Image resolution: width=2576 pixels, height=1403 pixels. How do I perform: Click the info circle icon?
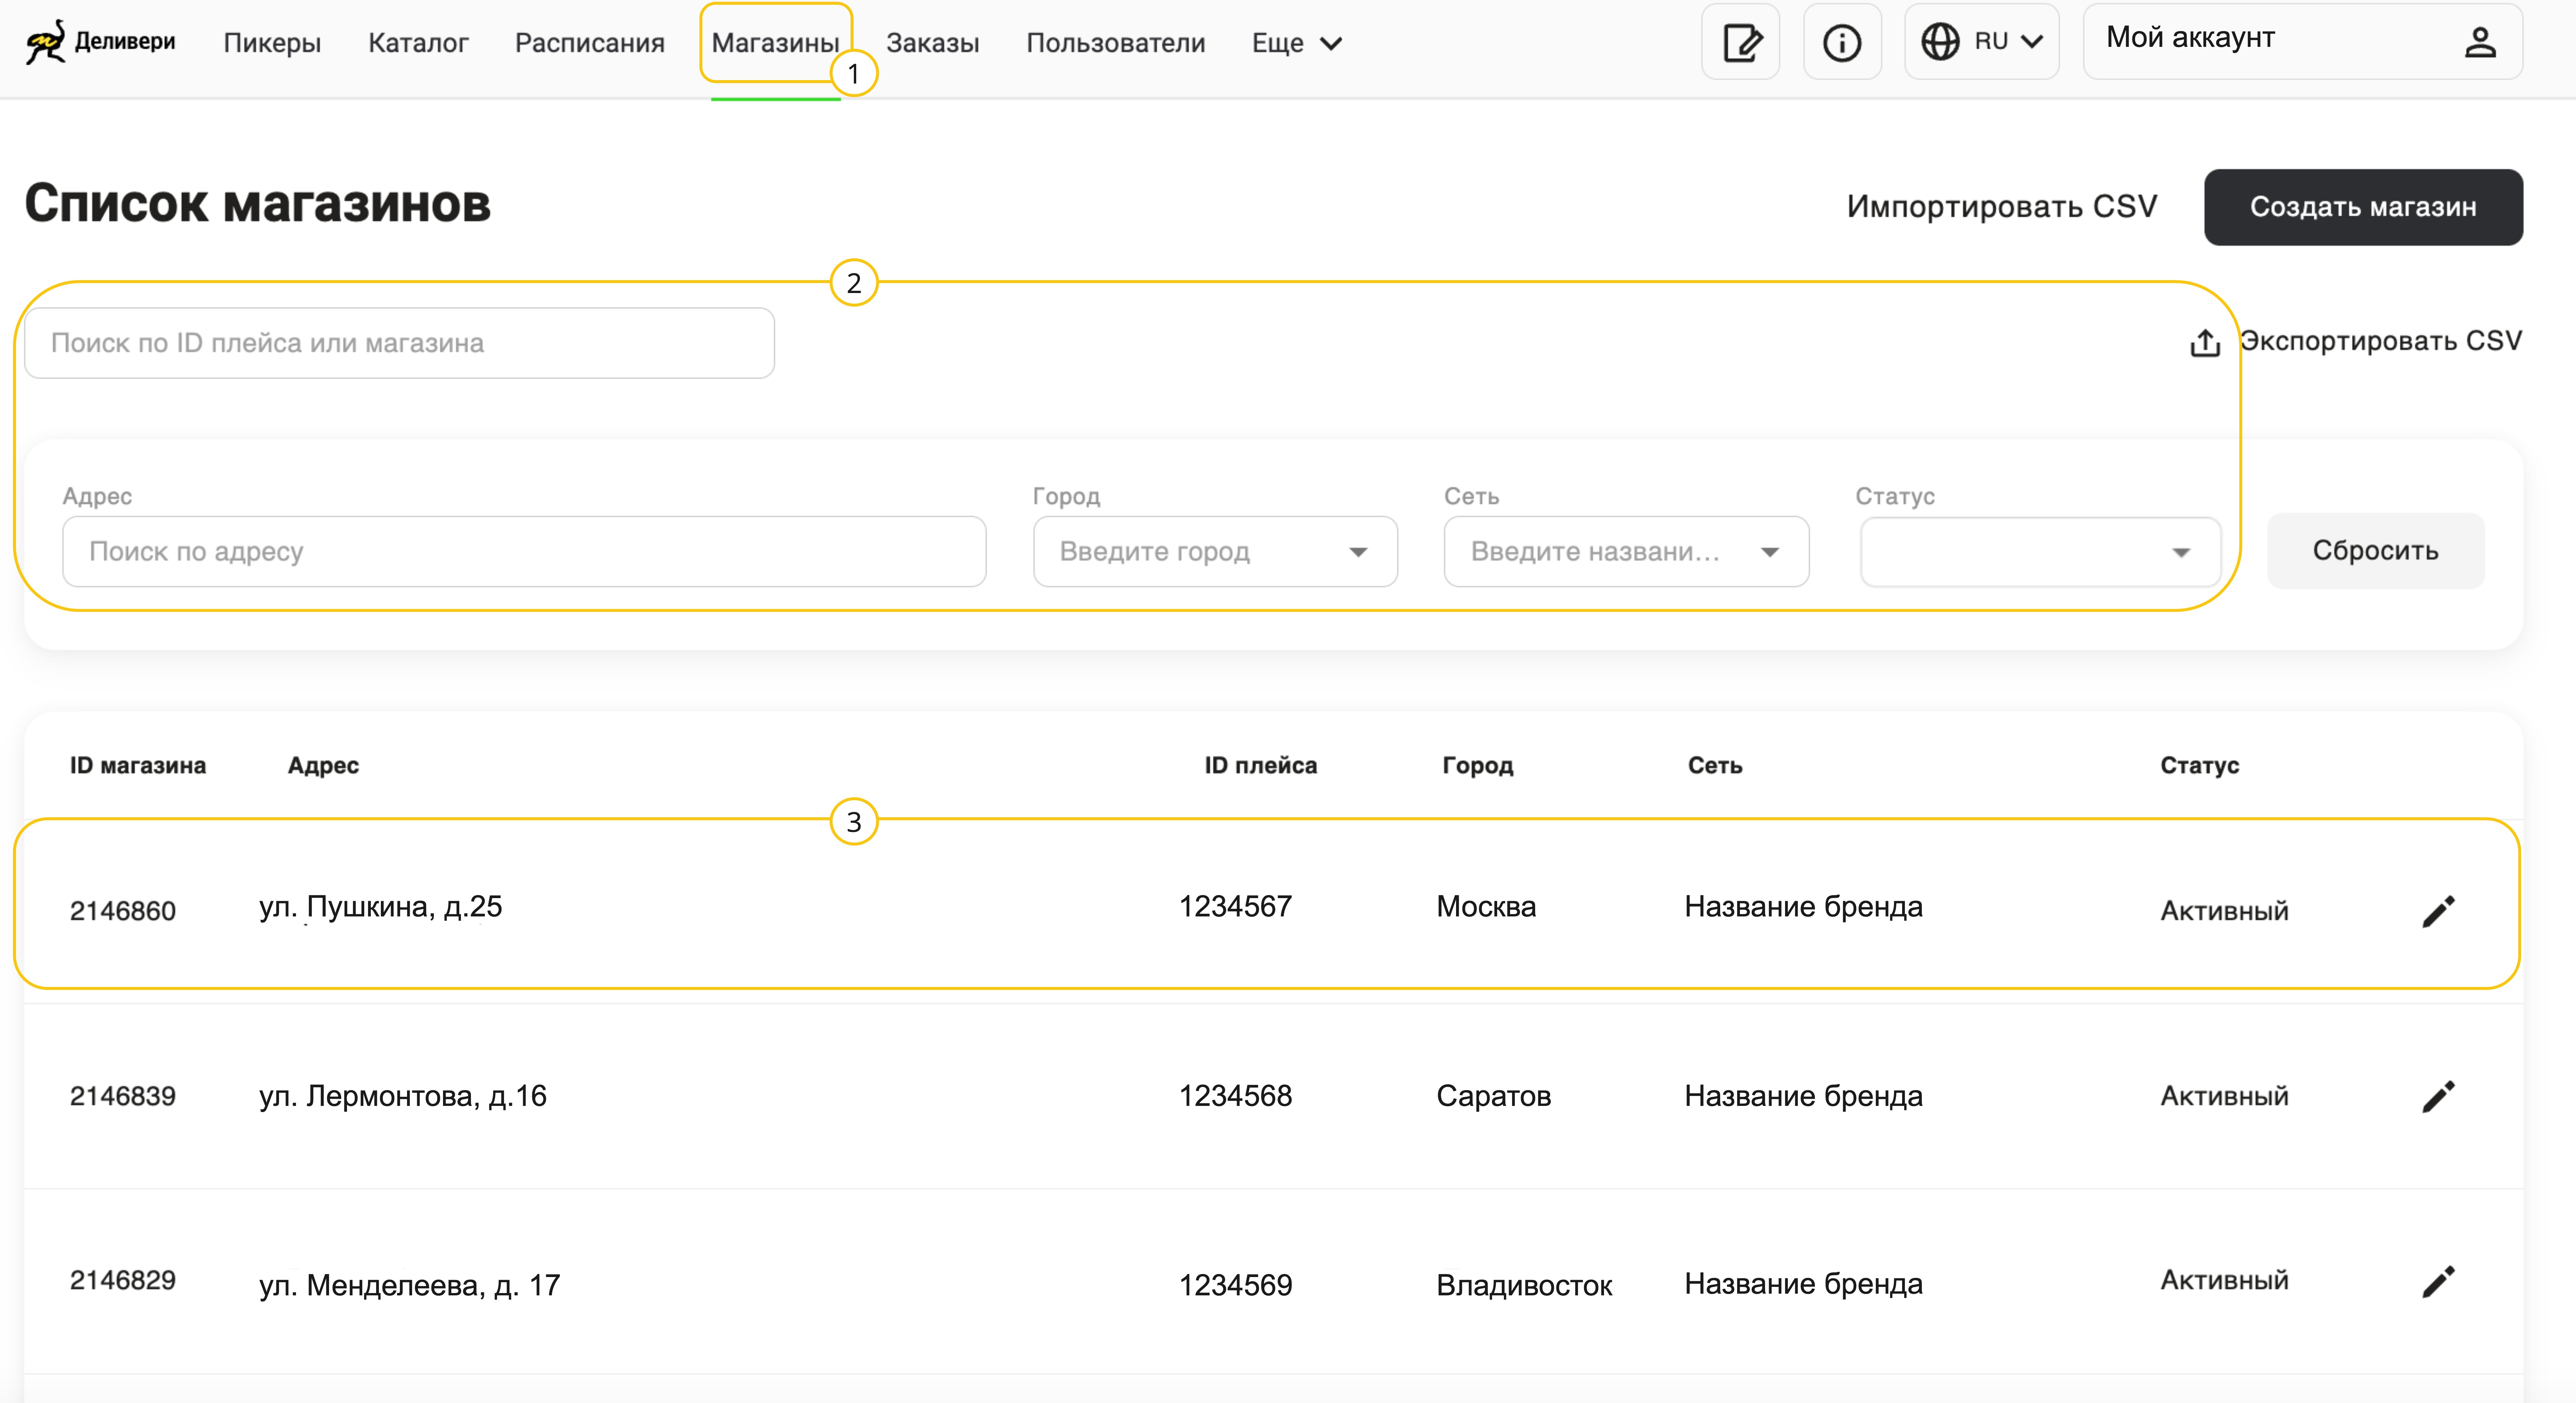tap(1842, 43)
